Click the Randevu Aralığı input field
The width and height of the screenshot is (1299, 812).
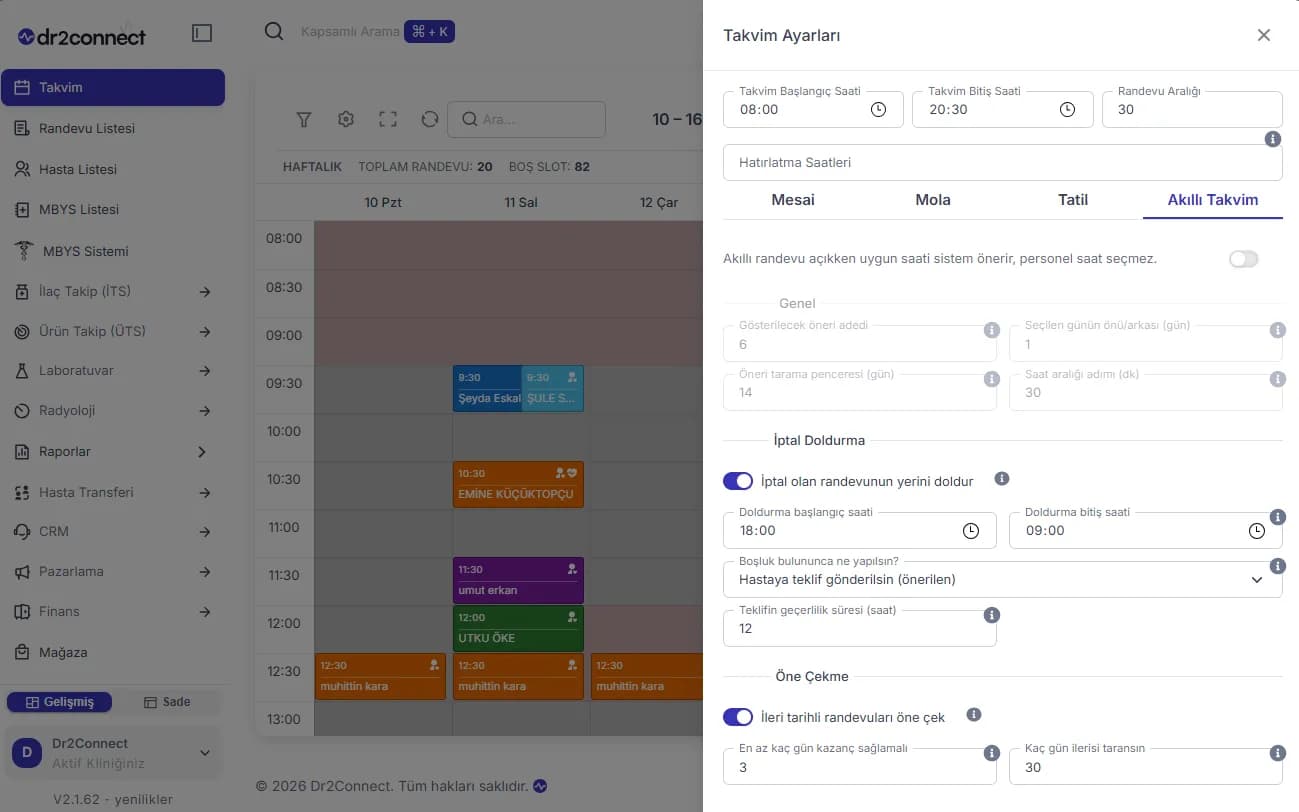(x=1192, y=109)
